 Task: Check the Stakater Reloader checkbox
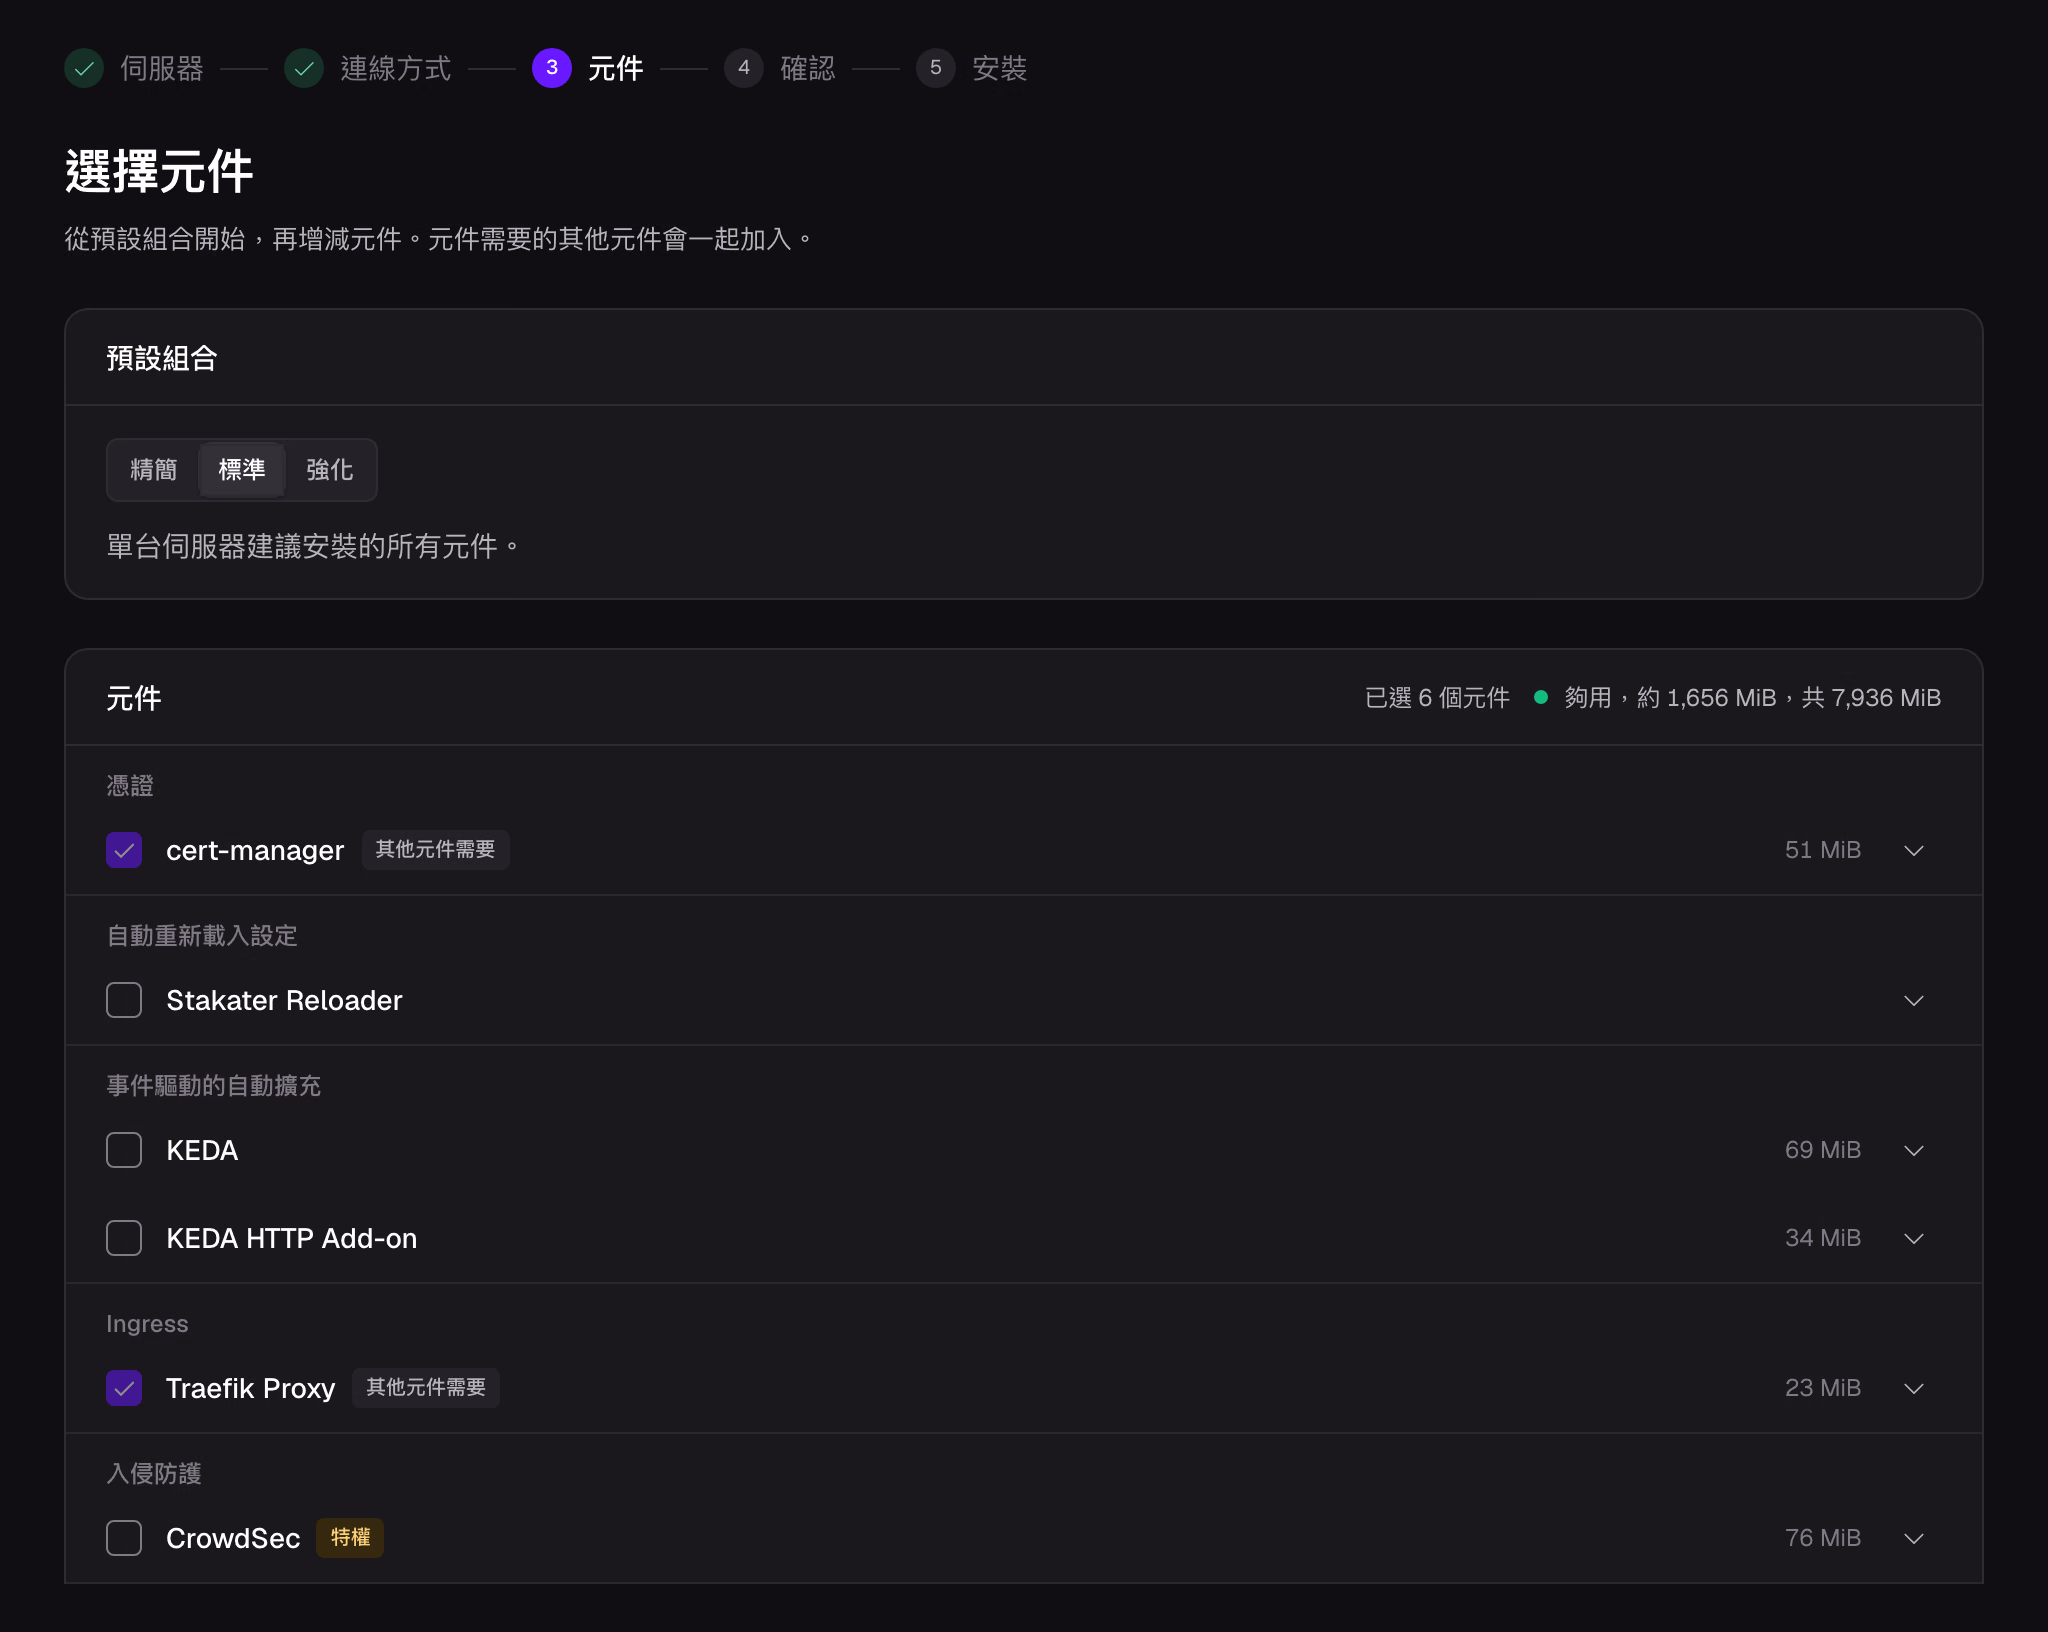point(124,1000)
